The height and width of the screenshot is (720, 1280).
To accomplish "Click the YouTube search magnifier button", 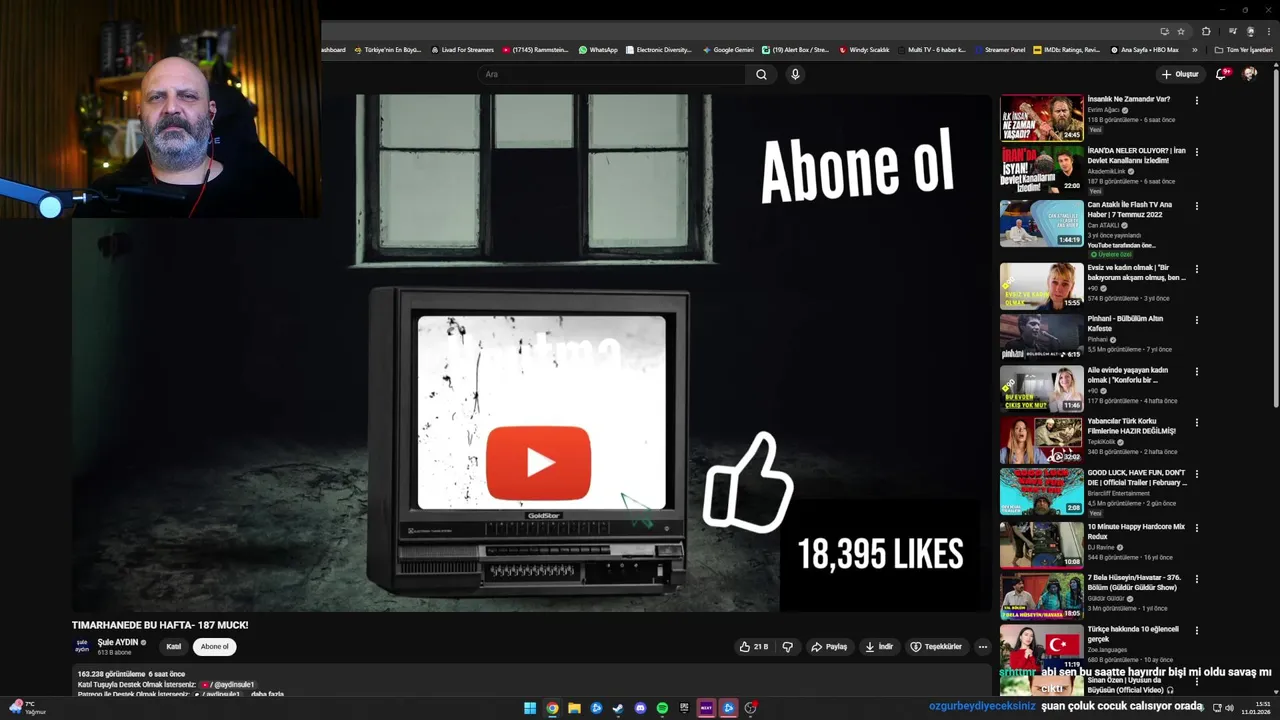I will click(x=761, y=74).
